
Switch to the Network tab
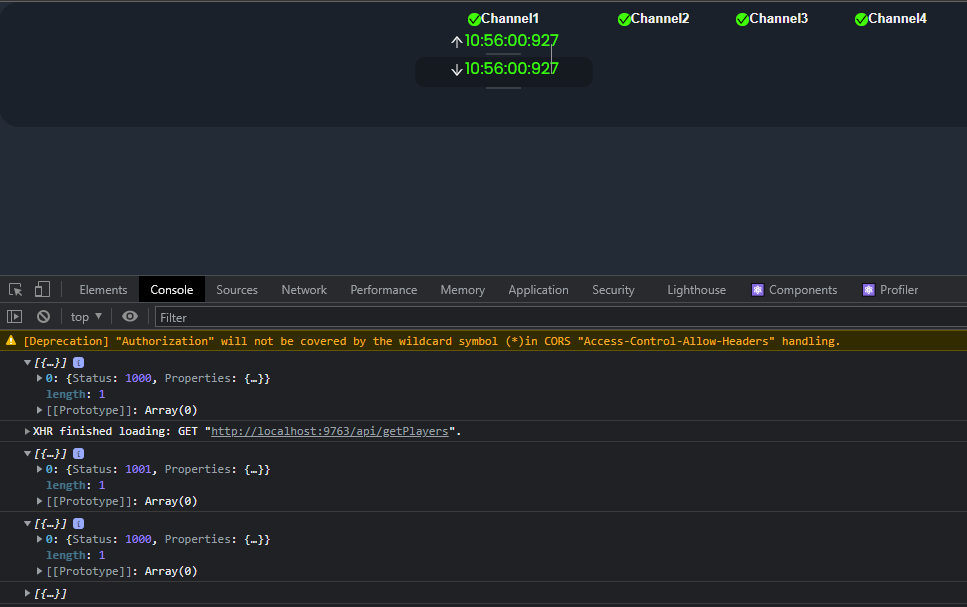click(x=304, y=290)
